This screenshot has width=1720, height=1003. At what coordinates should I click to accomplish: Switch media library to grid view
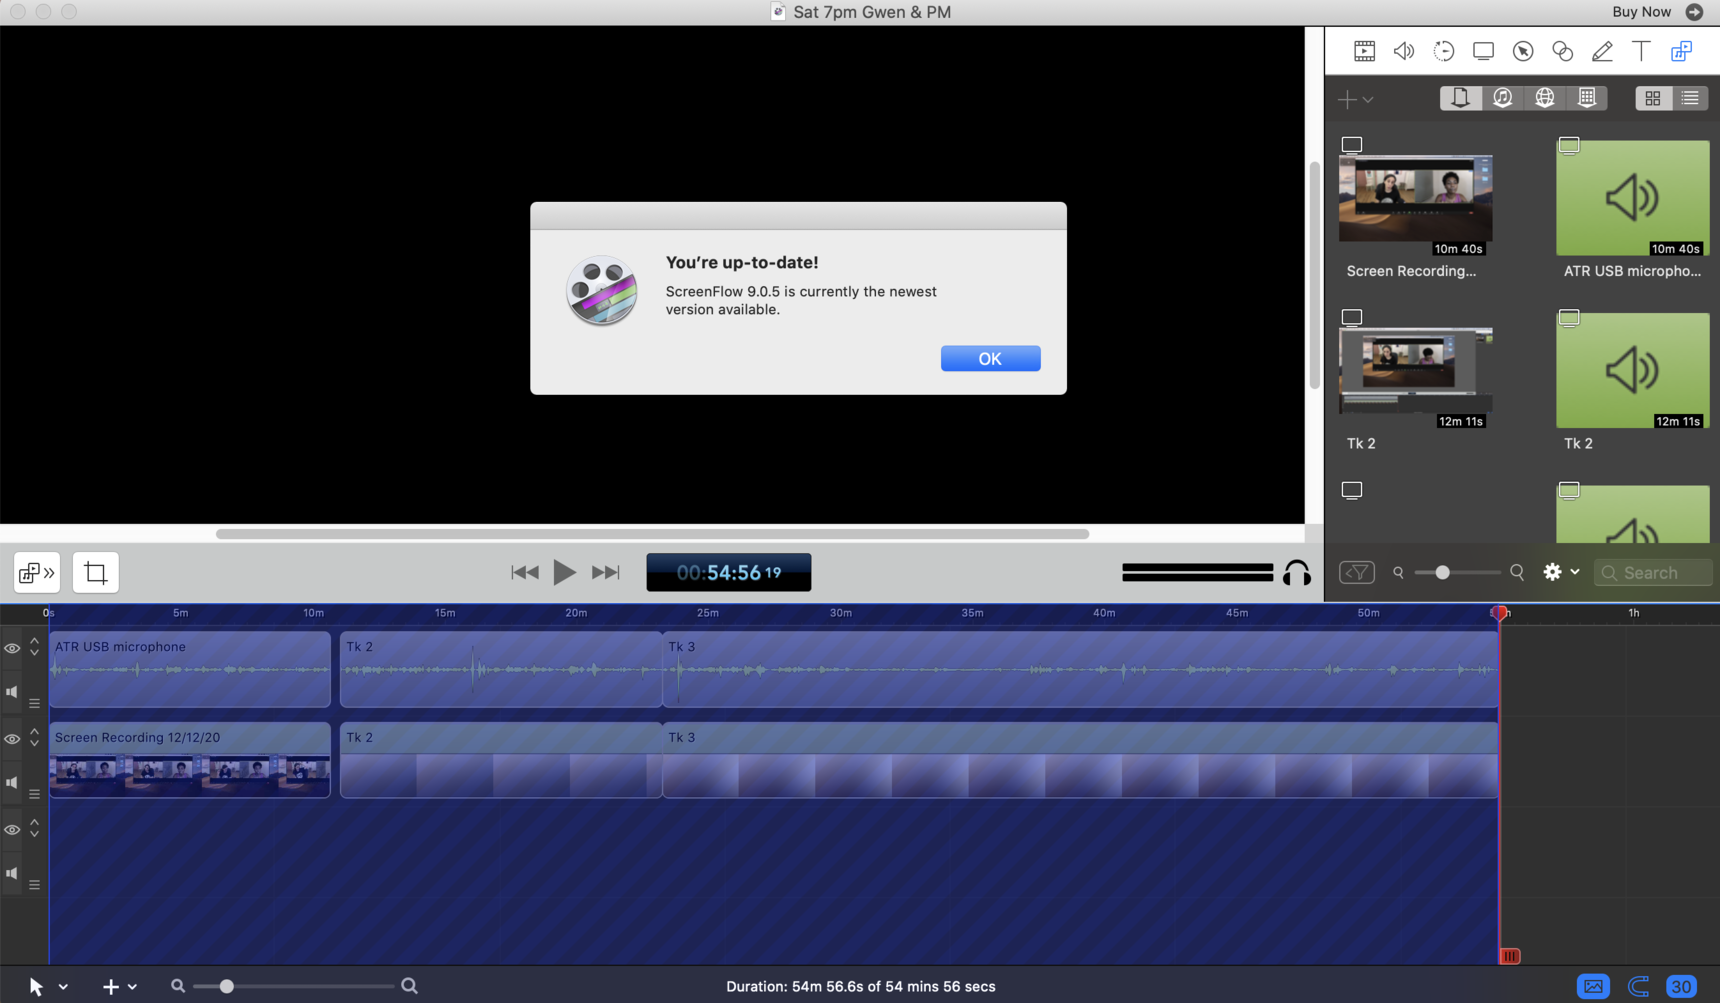(x=1653, y=98)
